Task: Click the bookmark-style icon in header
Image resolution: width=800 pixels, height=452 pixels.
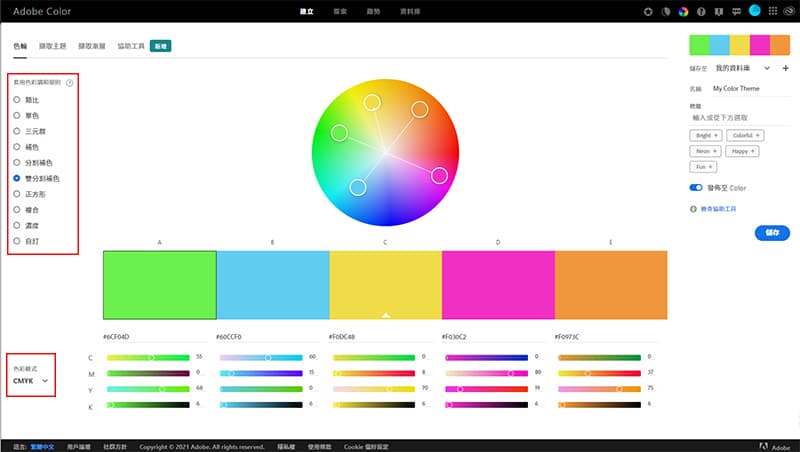Action: pos(719,12)
